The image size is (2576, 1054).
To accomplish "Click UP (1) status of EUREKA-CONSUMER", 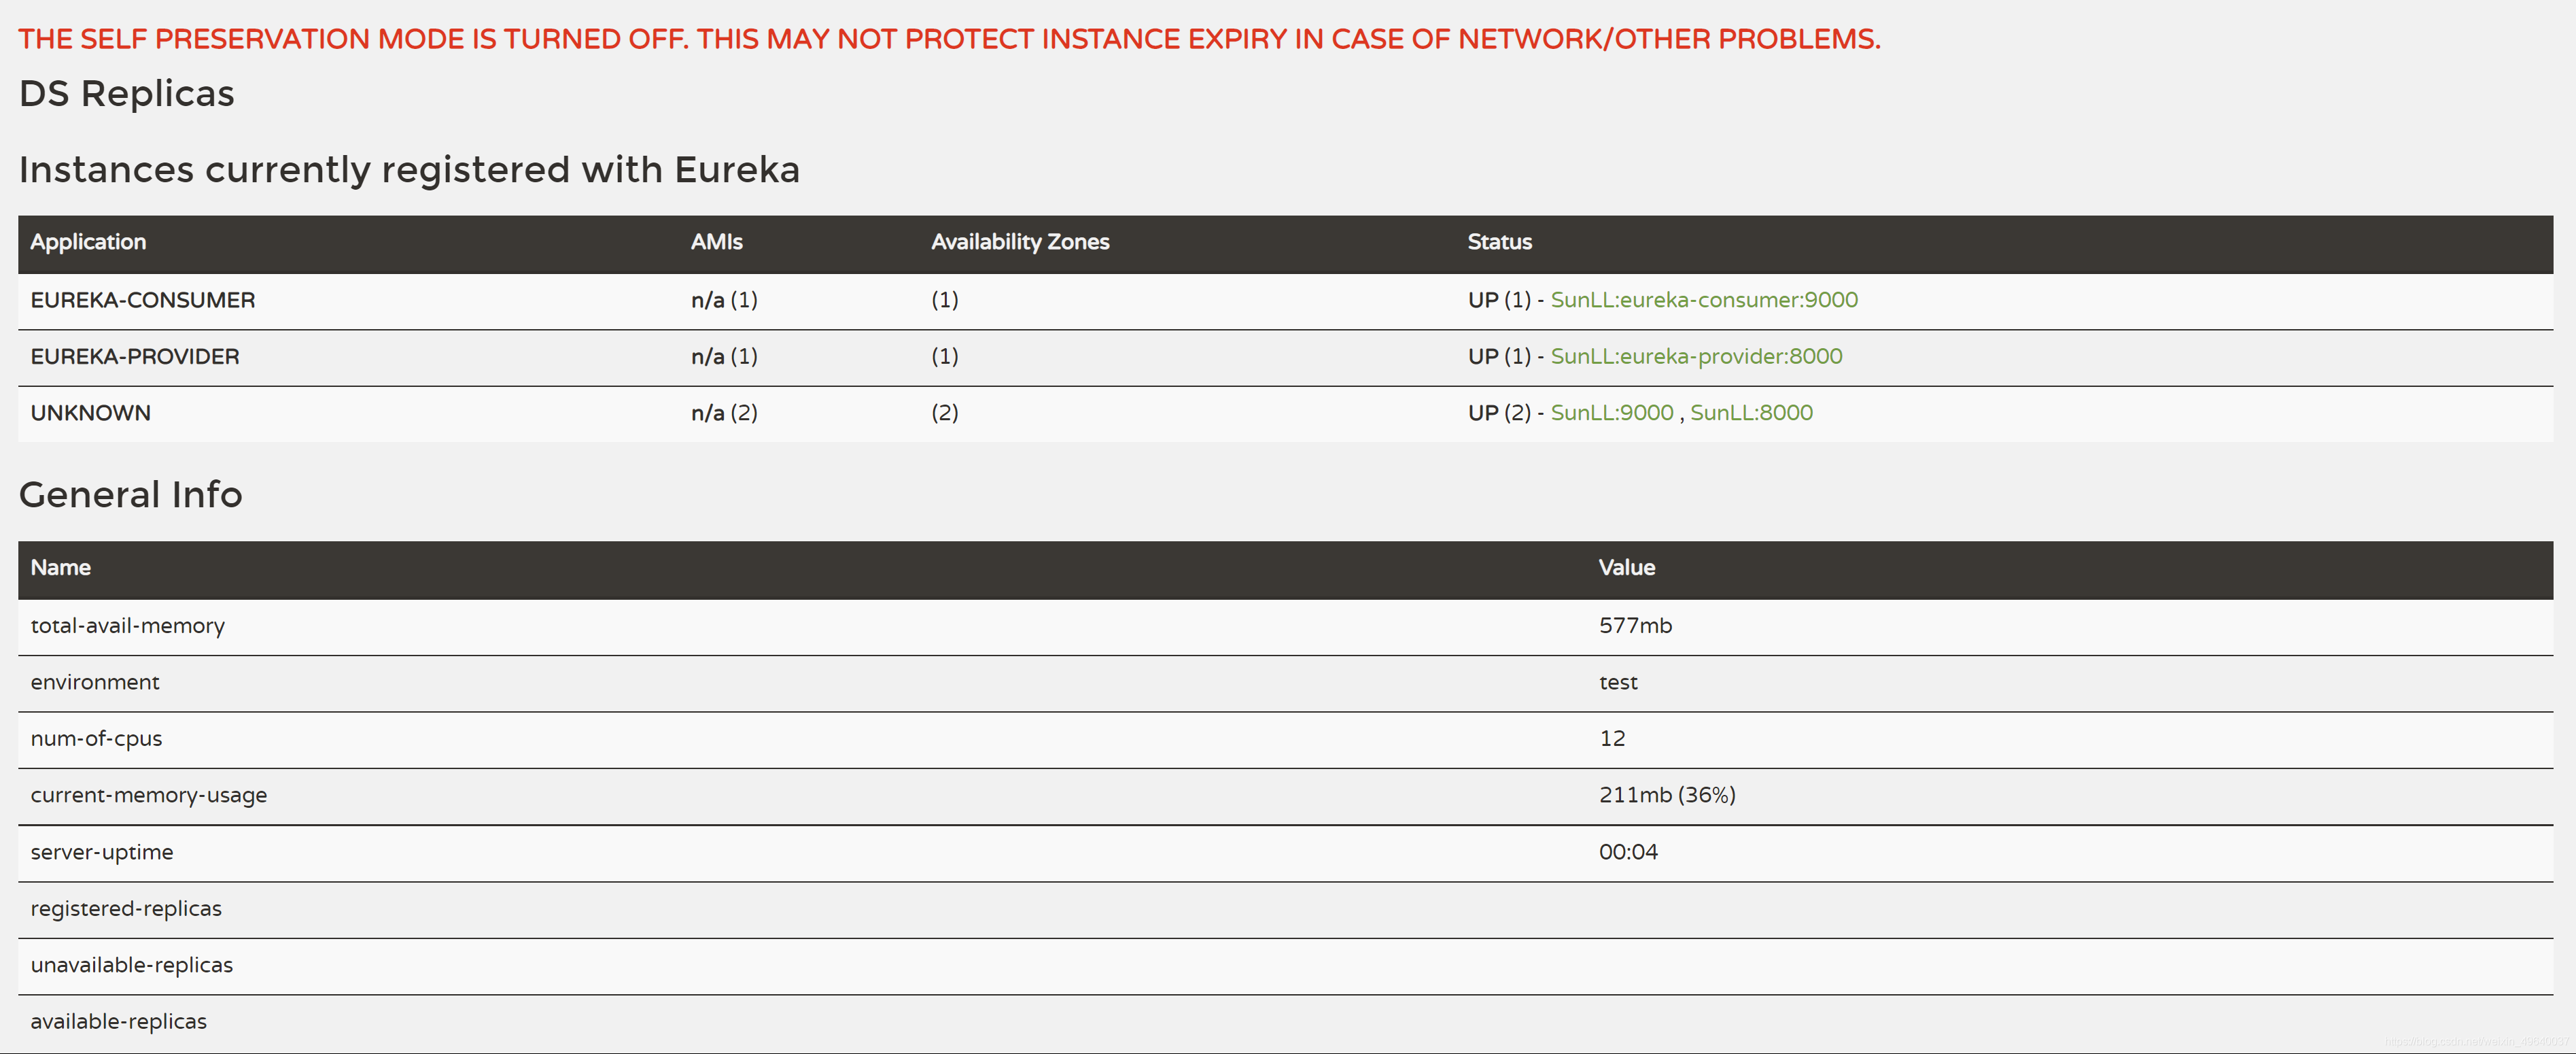I will point(1499,300).
